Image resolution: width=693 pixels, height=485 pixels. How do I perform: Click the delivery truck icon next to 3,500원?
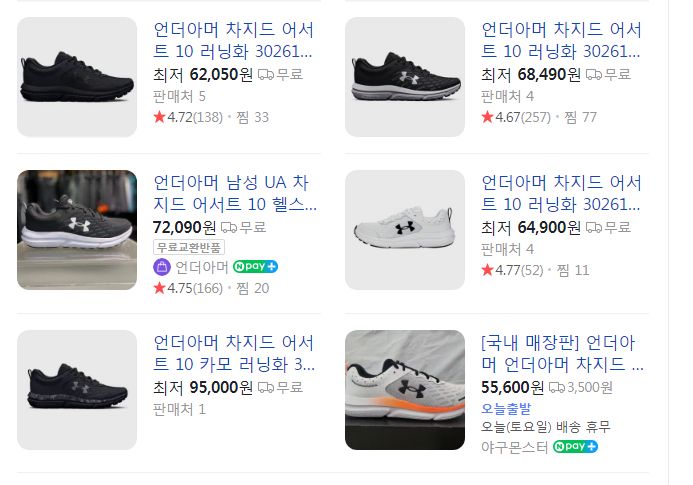[556, 387]
